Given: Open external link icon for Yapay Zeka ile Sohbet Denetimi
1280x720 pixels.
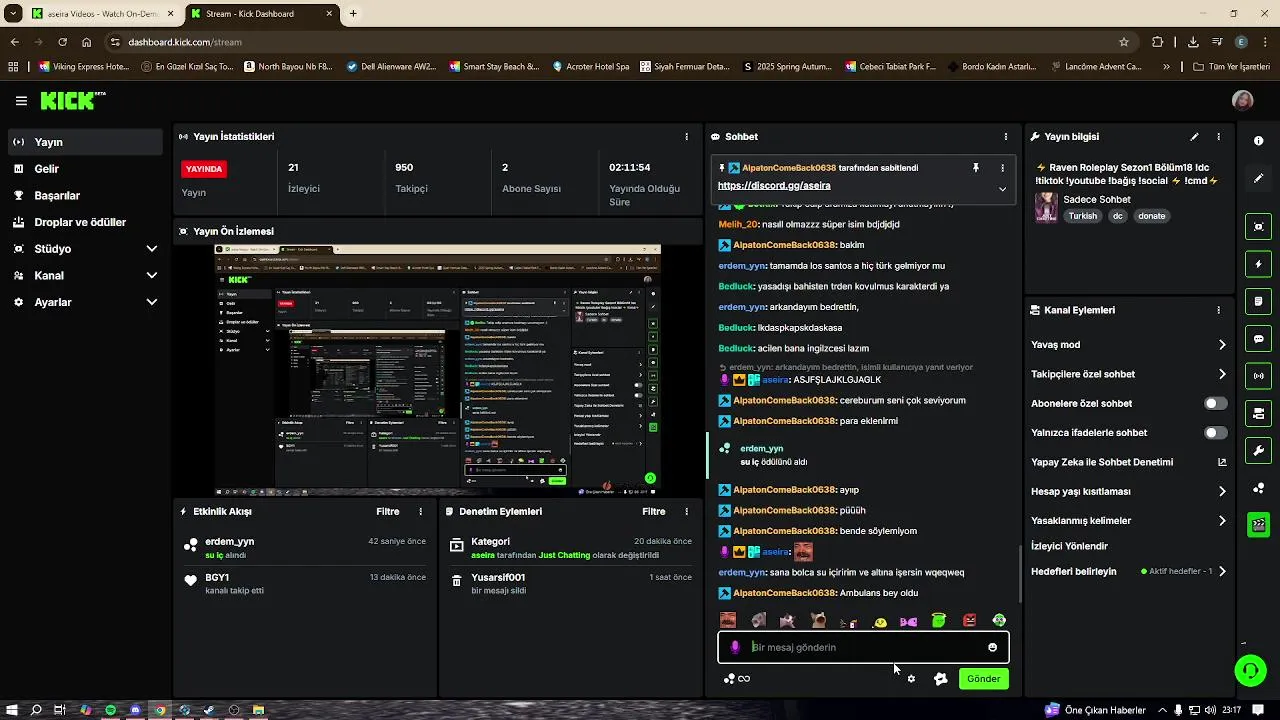Looking at the screenshot, I should [x=1222, y=462].
